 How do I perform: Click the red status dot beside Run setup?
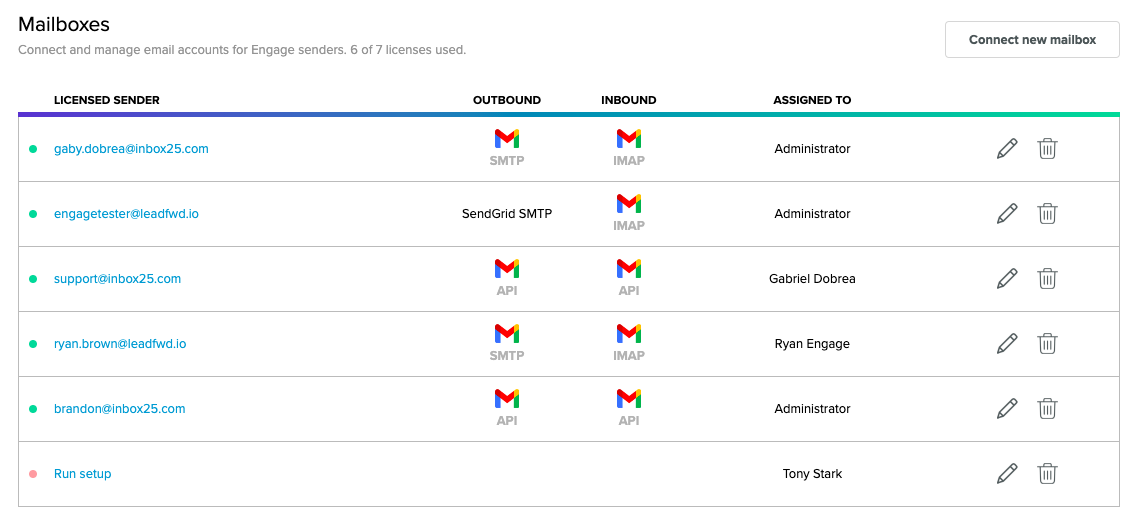point(33,474)
